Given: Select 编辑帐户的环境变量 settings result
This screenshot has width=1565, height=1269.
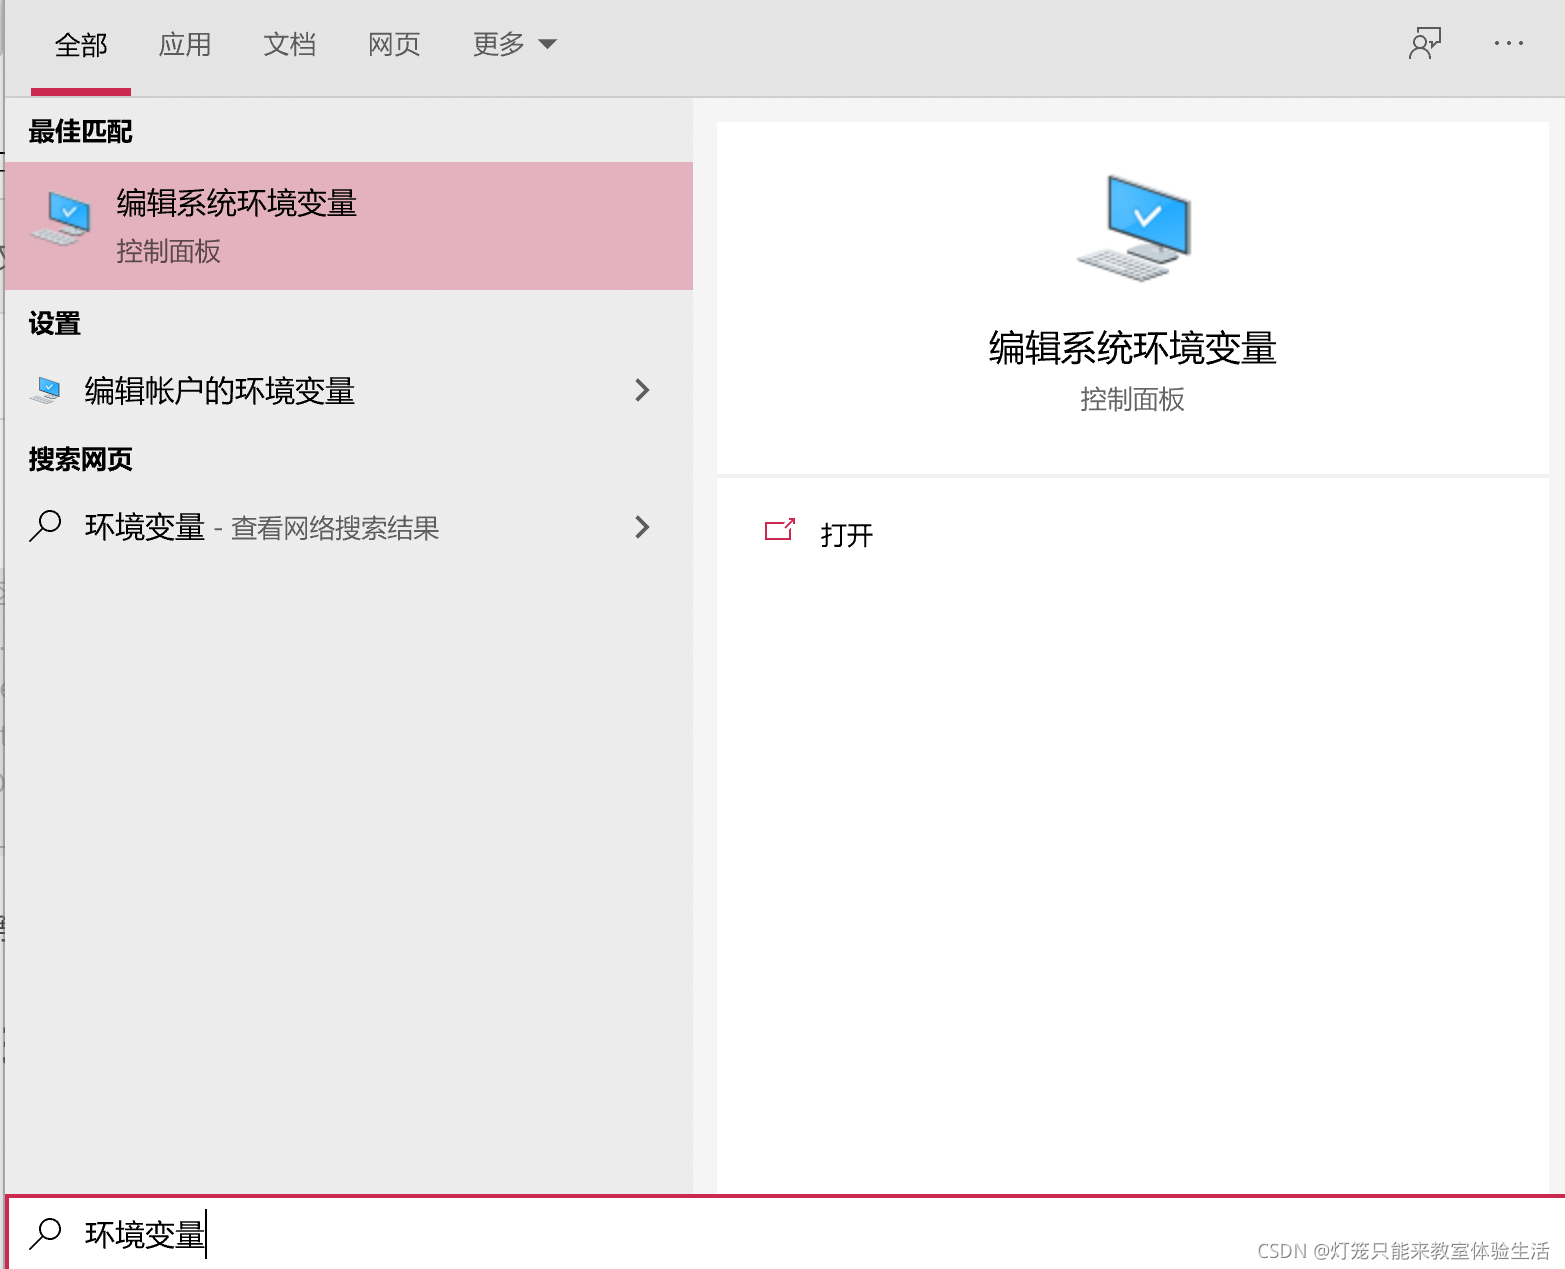Looking at the screenshot, I should point(349,390).
